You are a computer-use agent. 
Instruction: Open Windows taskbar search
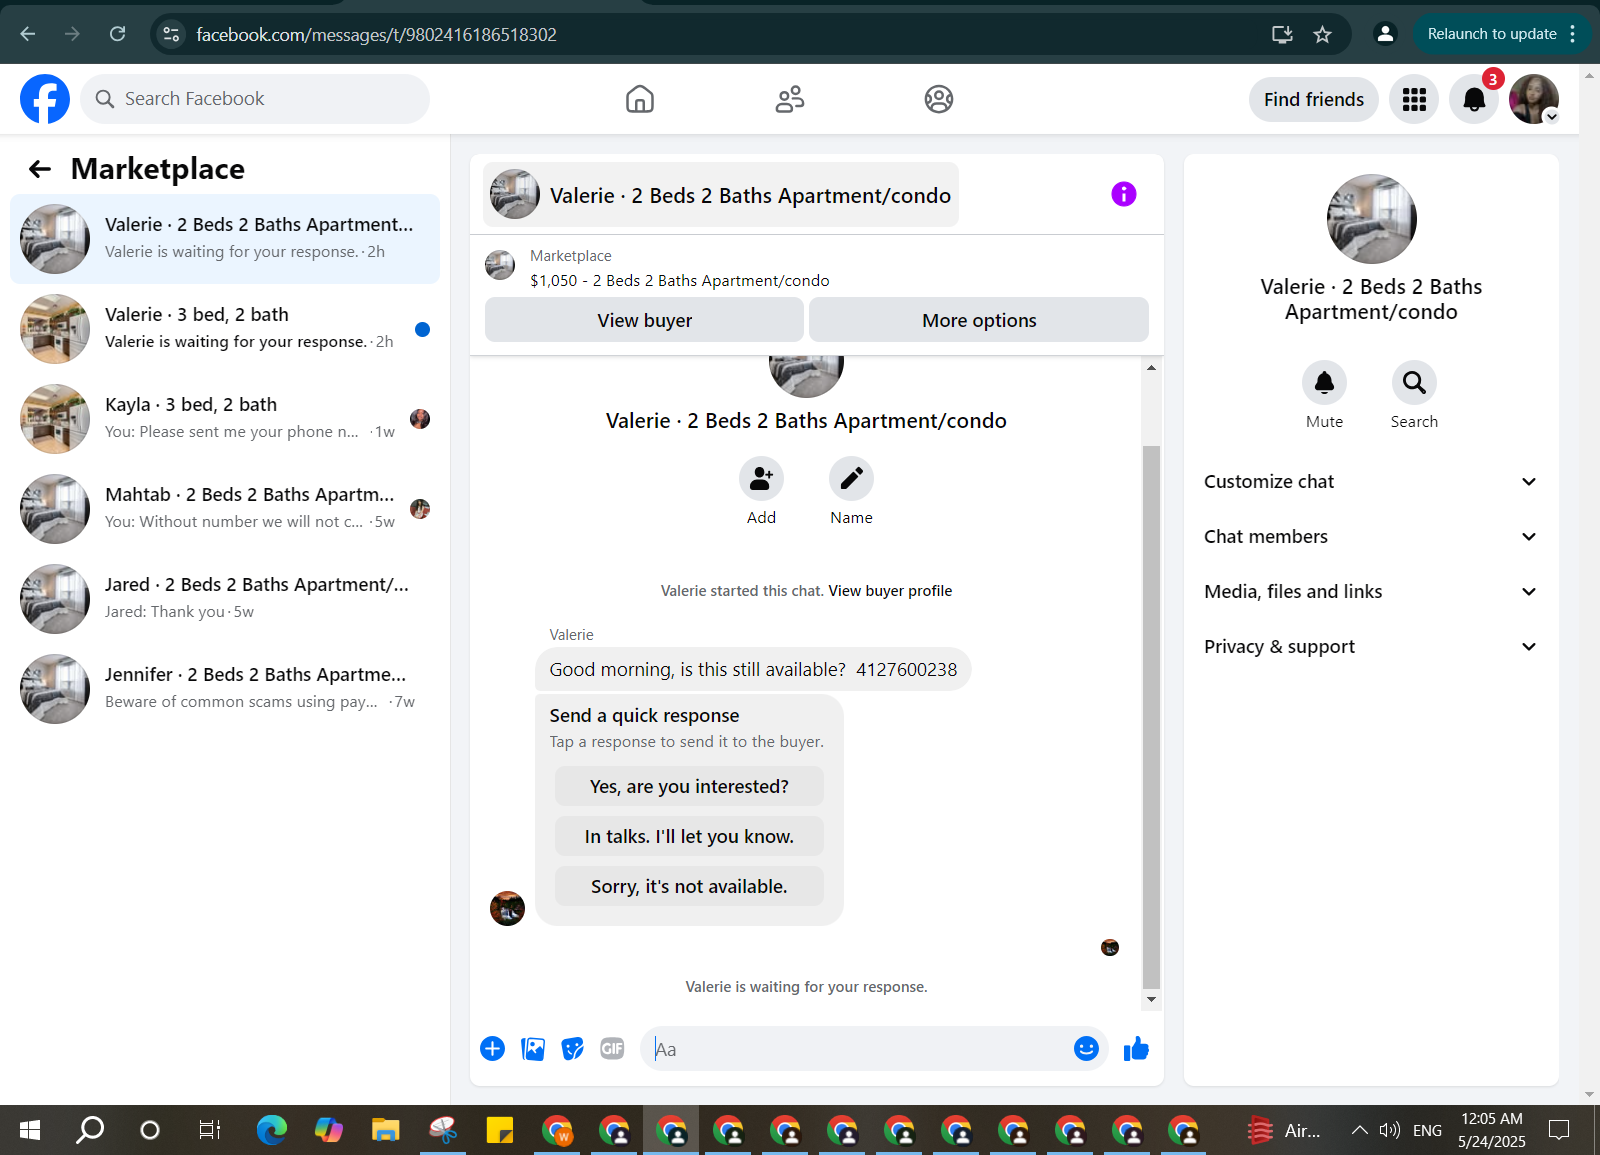(x=90, y=1130)
